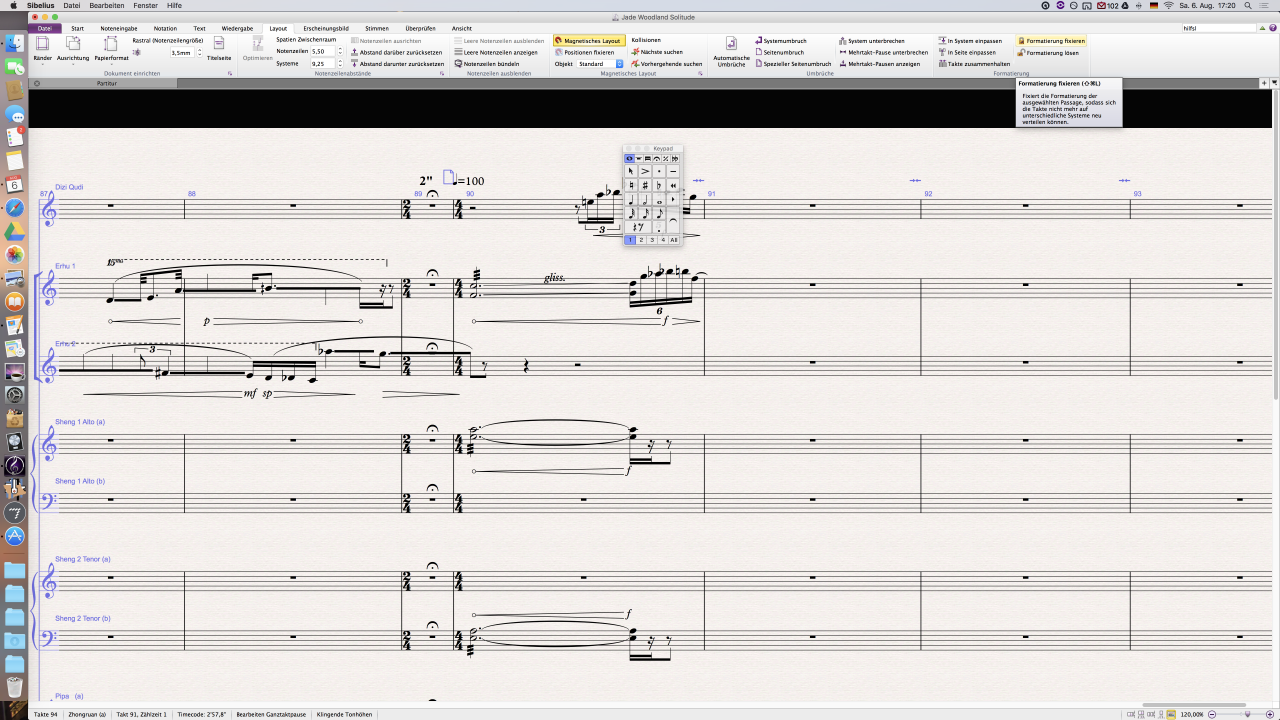Toggle Magnetisches Layout on or off
The height and width of the screenshot is (720, 1280).
[x=588, y=41]
